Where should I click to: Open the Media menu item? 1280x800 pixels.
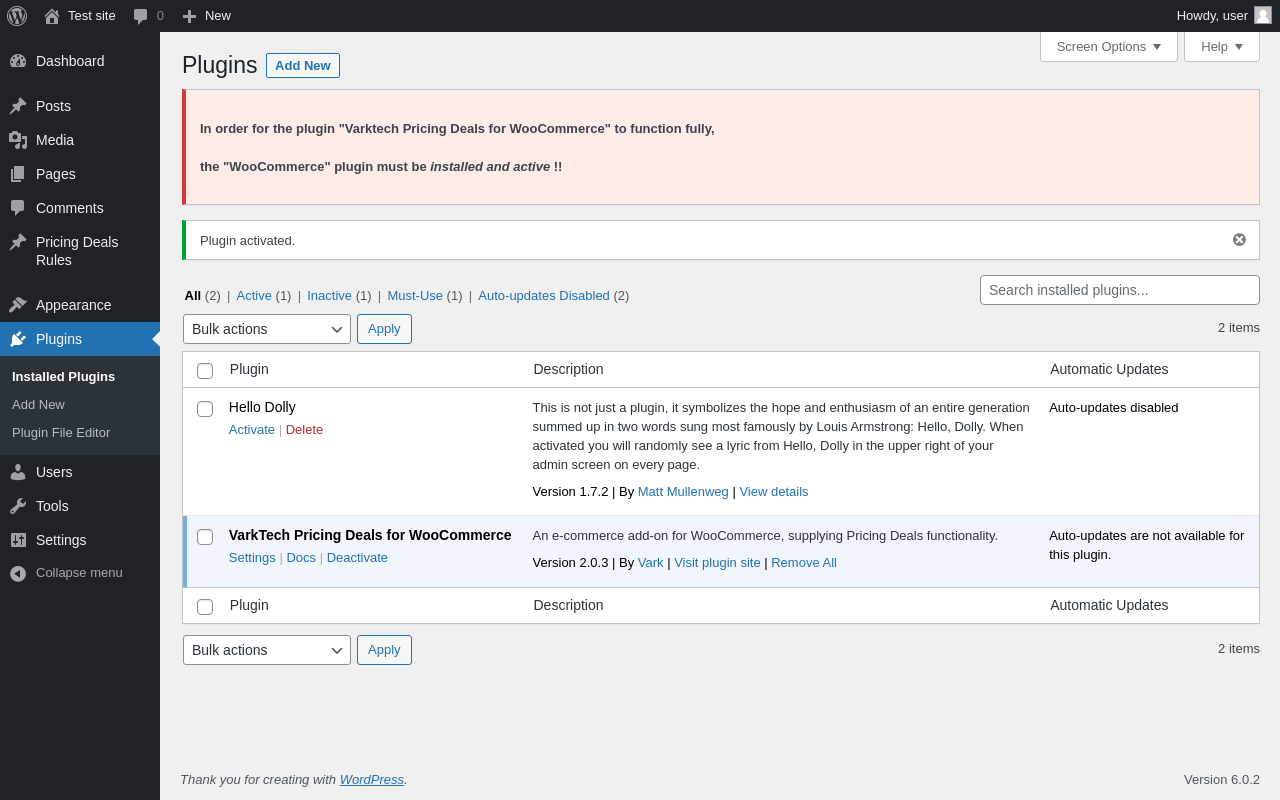80,140
